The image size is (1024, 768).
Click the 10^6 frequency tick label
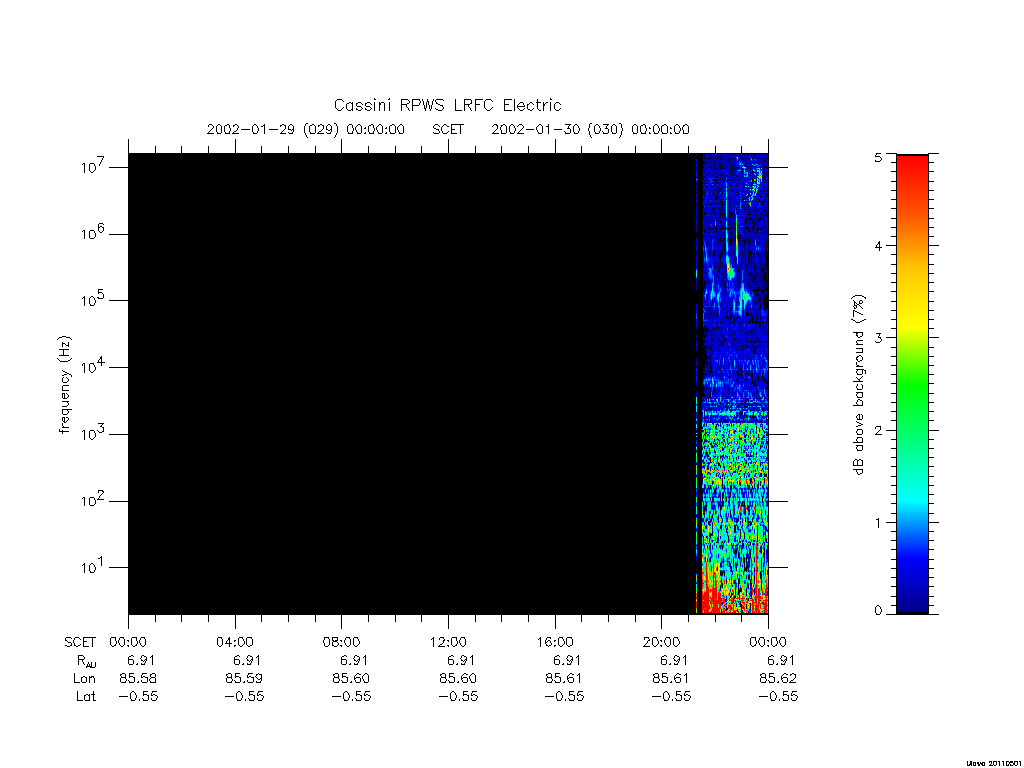click(x=93, y=233)
